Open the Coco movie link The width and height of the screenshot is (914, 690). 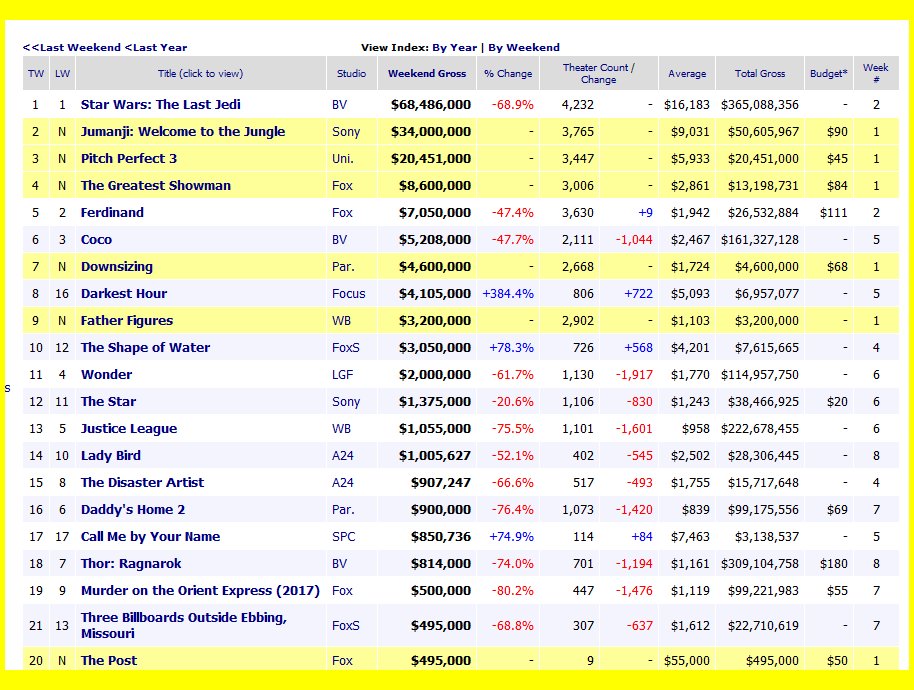(x=96, y=240)
